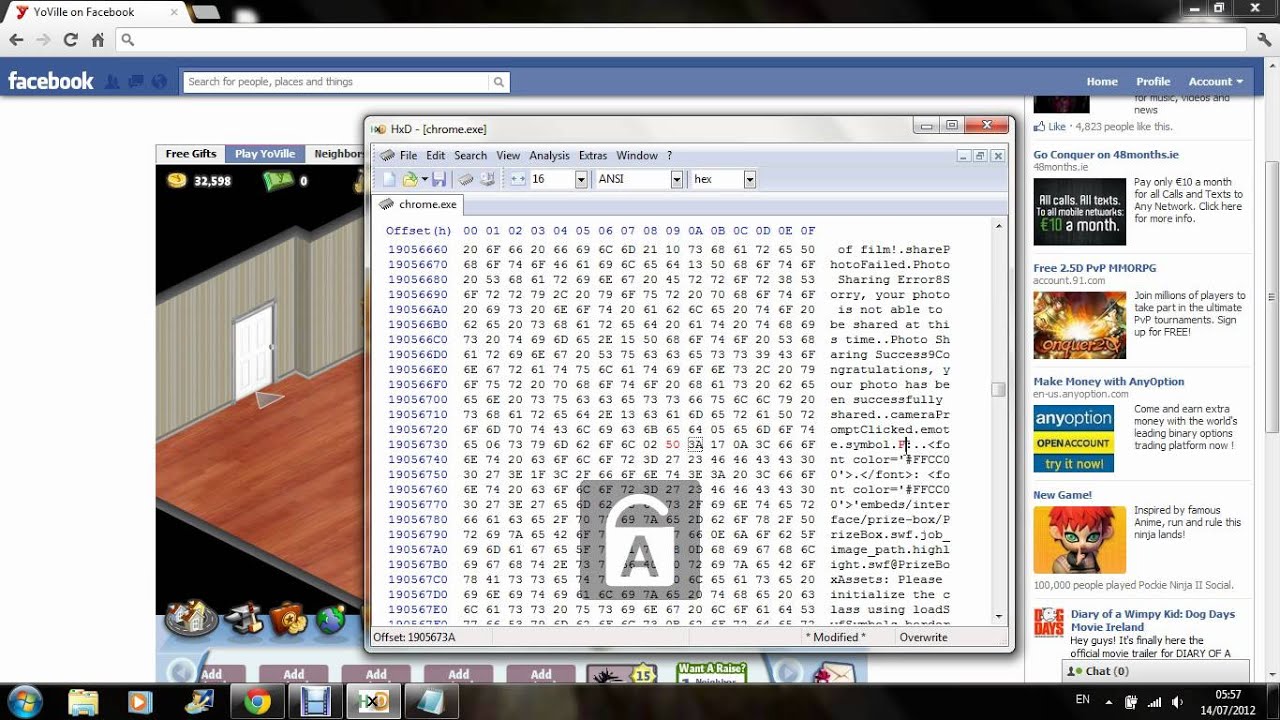
Task: Click the YoVille briefcase inventory icon
Action: (288, 619)
